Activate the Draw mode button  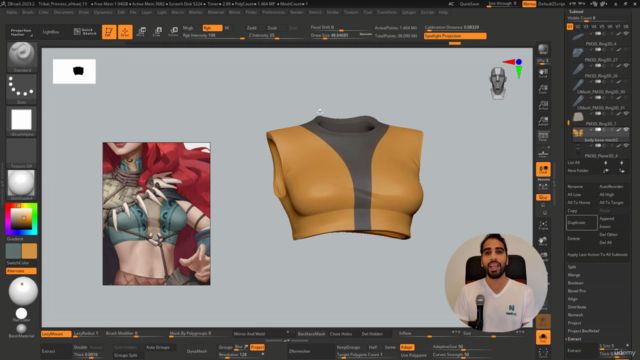(x=125, y=32)
